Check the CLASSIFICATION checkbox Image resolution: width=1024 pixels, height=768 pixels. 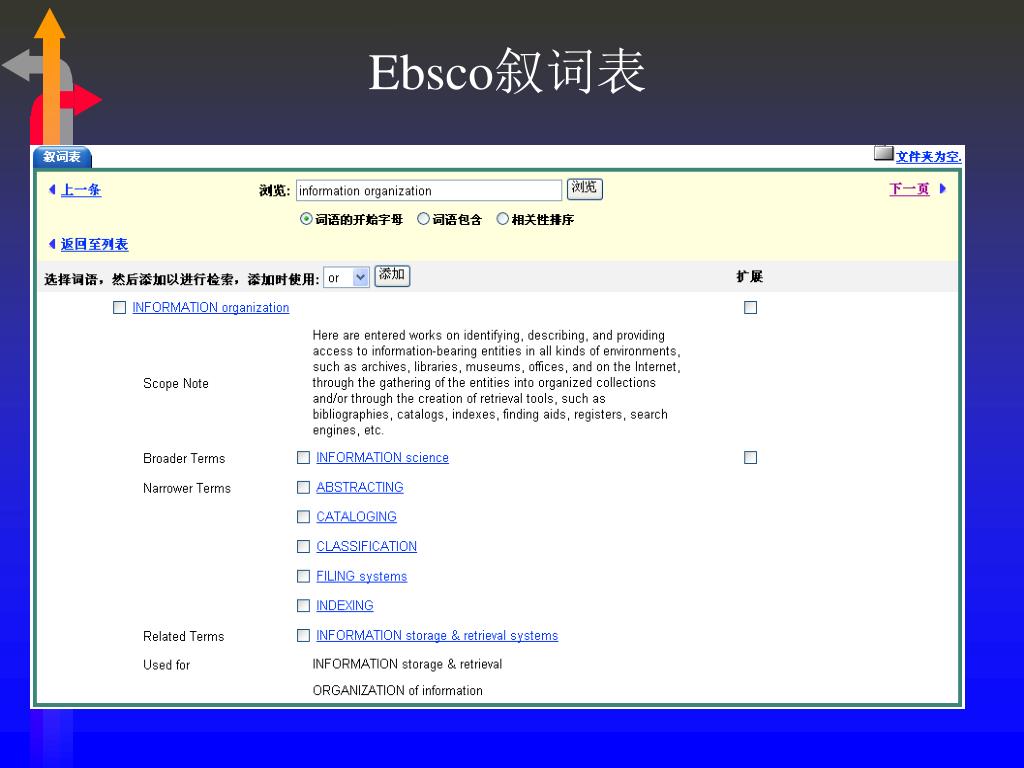pyautogui.click(x=303, y=546)
